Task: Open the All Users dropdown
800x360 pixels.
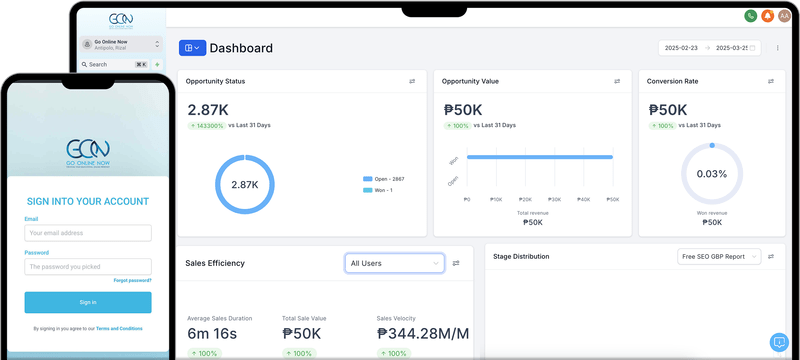Action: 394,263
